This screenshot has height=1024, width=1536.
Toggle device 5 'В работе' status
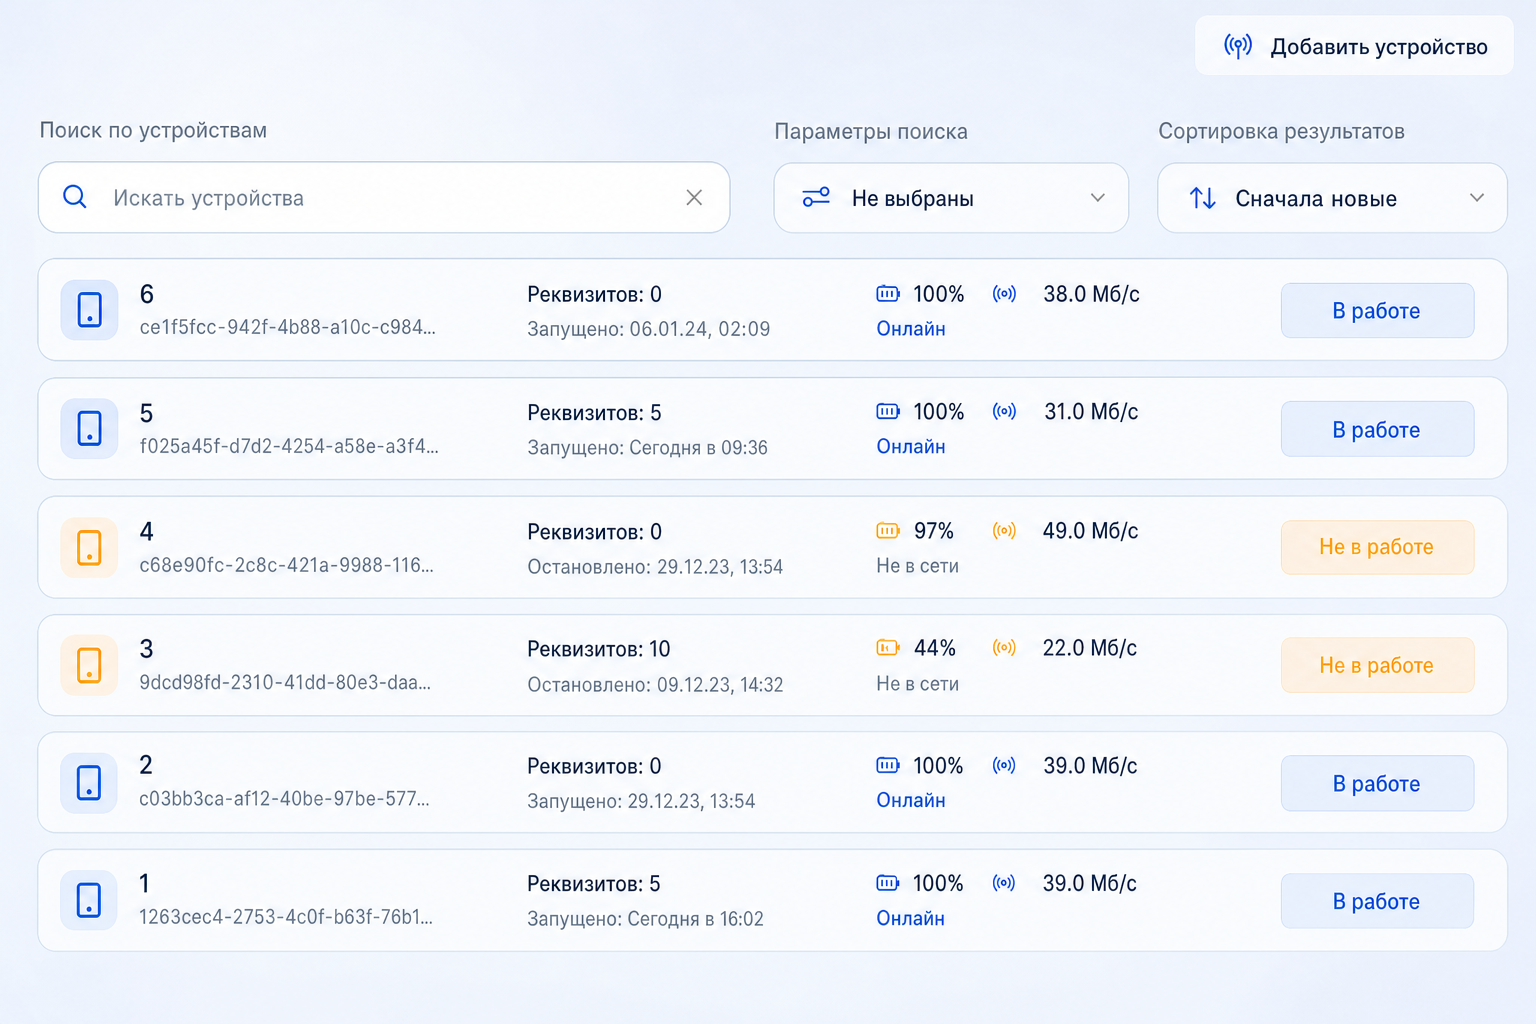(1377, 430)
